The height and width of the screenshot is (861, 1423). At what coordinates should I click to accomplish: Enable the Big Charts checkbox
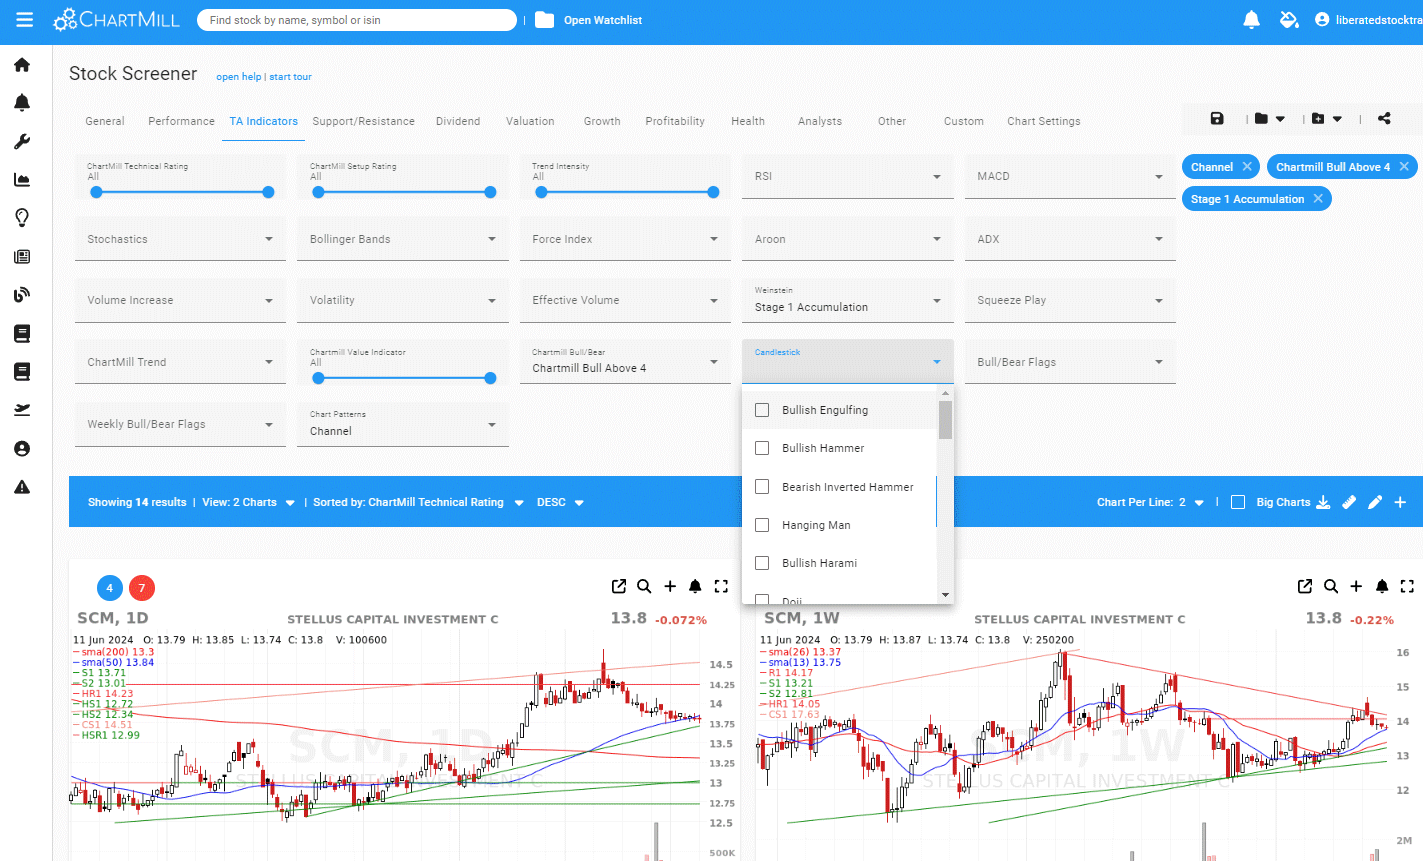click(1238, 502)
